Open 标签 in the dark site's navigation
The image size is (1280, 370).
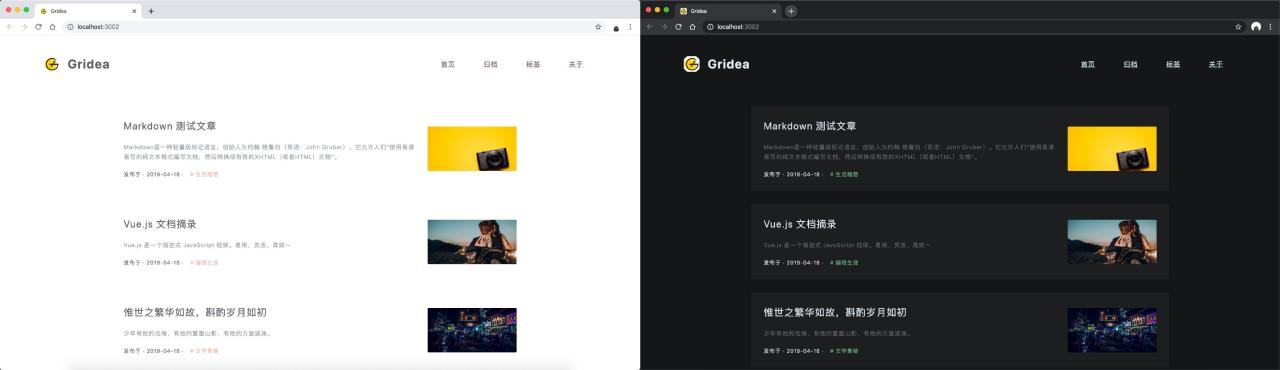(x=1173, y=64)
